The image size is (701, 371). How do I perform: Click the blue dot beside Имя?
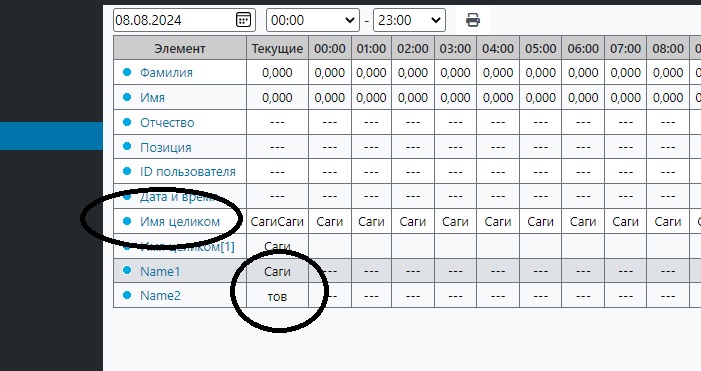[127, 97]
